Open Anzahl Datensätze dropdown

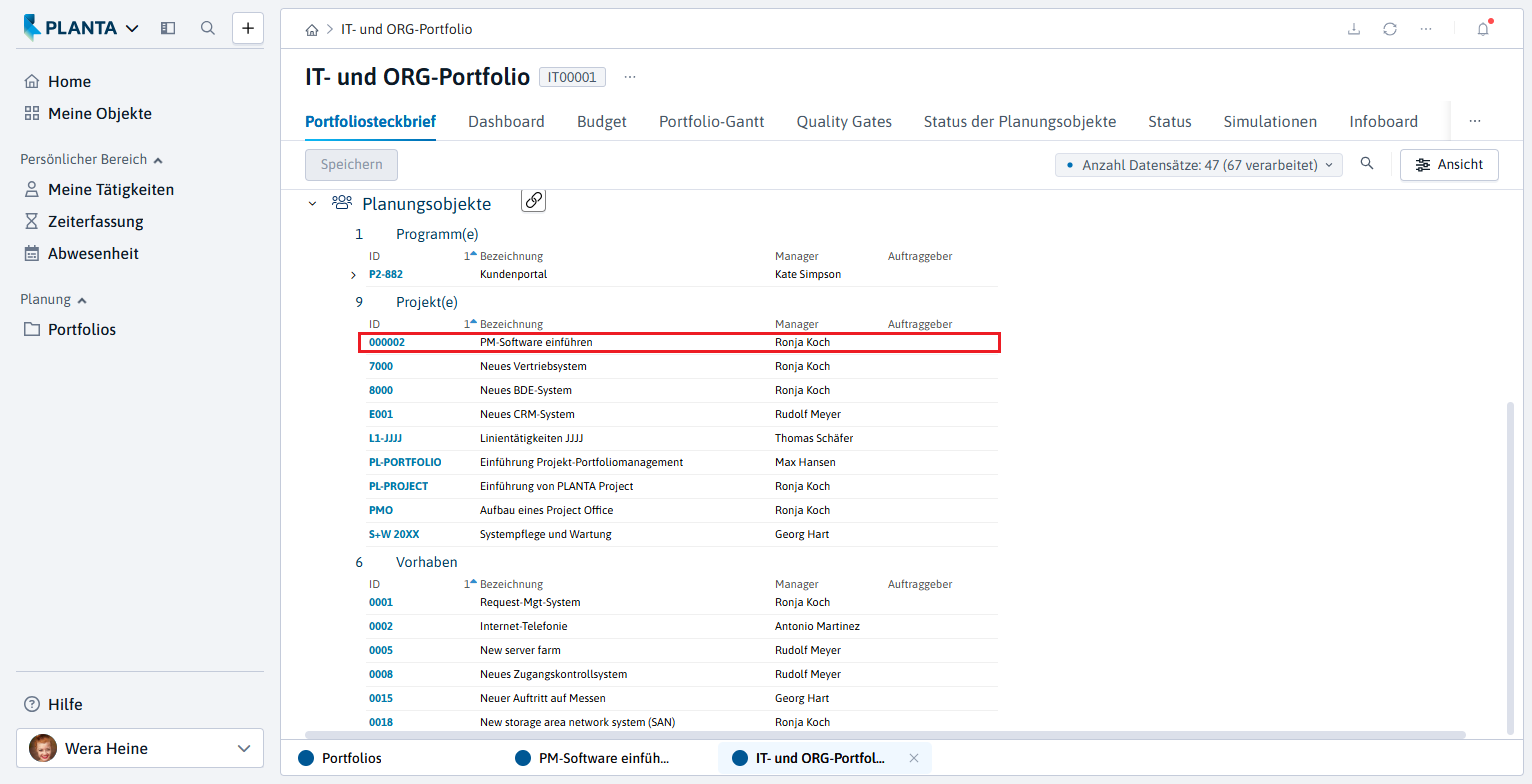coord(1199,165)
